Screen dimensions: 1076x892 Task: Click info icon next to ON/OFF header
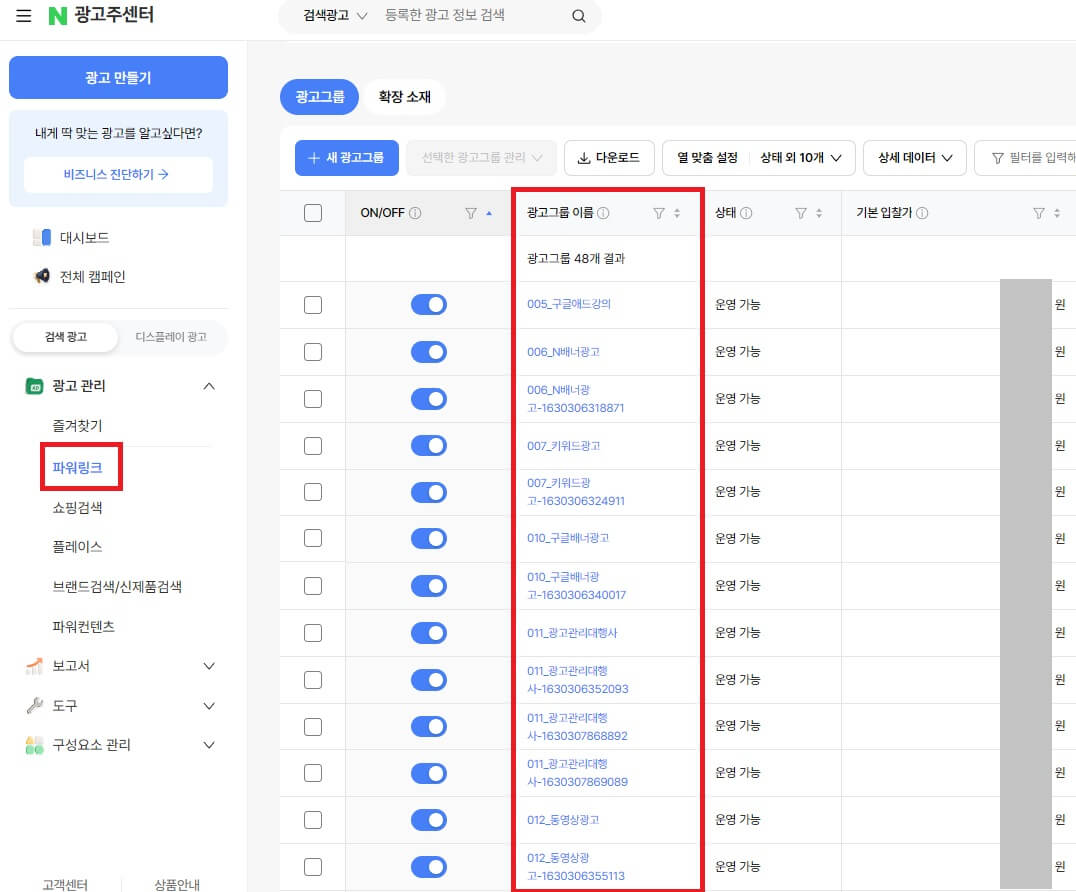[x=415, y=213]
